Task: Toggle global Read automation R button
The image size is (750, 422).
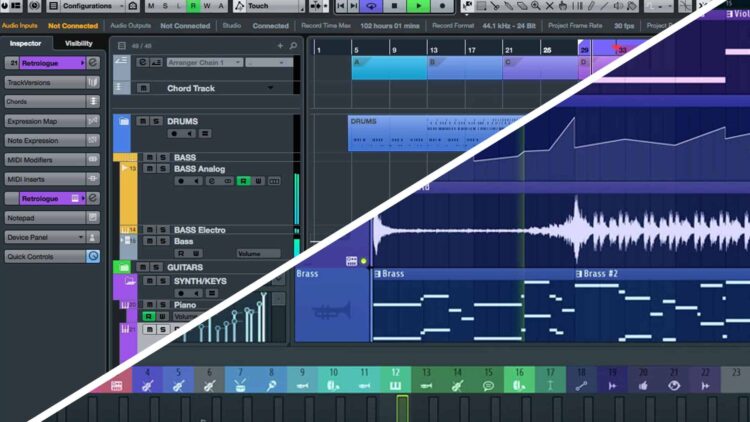Action: point(193,6)
